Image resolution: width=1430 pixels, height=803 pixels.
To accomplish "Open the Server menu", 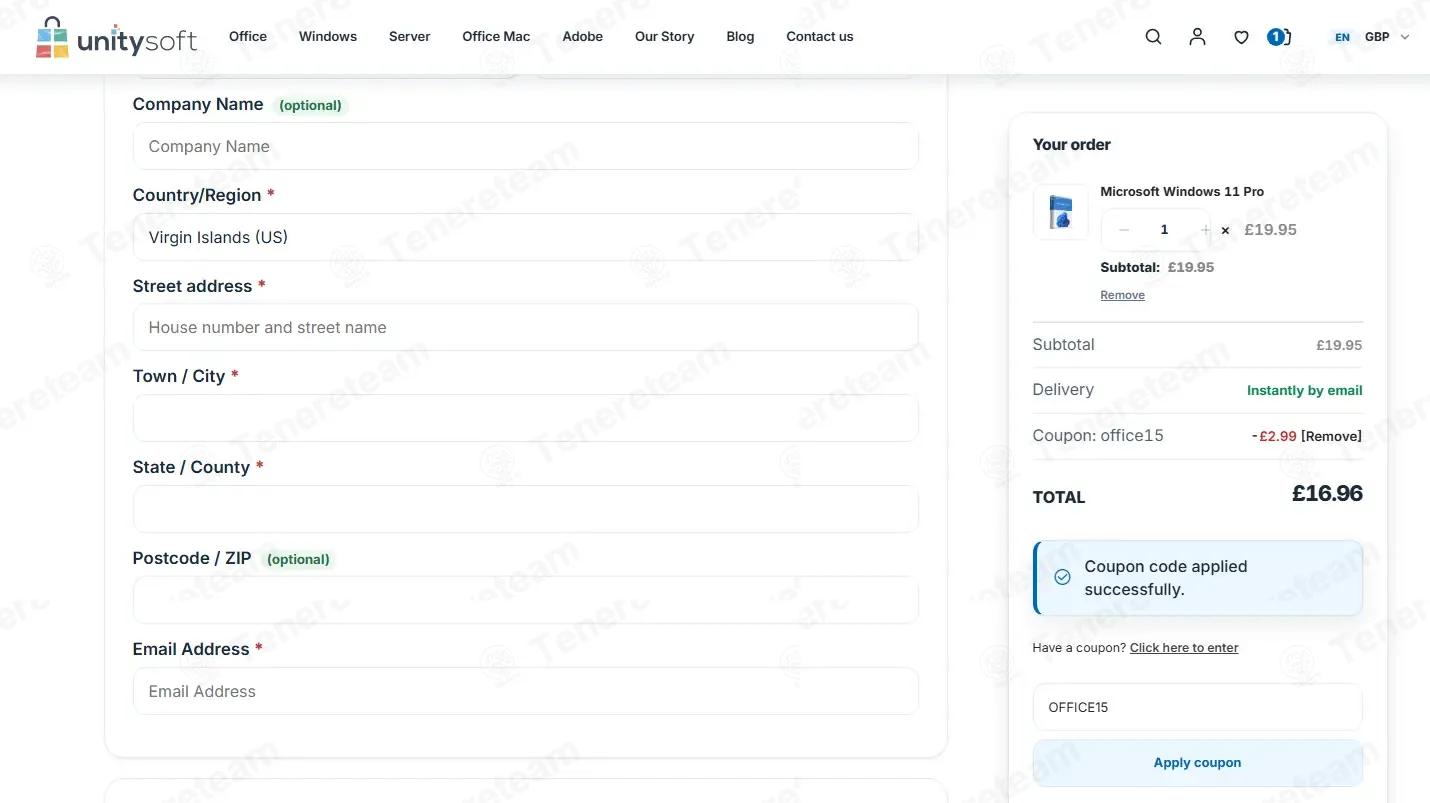I will point(409,37).
